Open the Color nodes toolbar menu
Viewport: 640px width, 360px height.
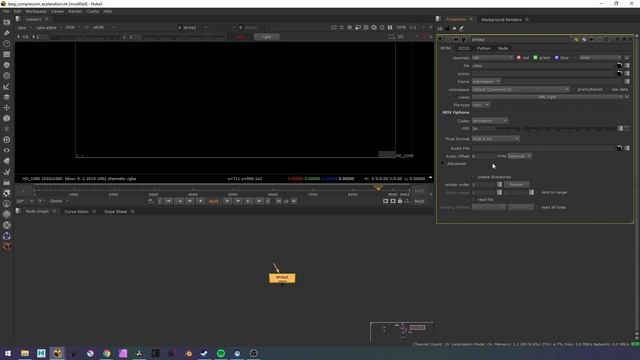(x=7, y=65)
